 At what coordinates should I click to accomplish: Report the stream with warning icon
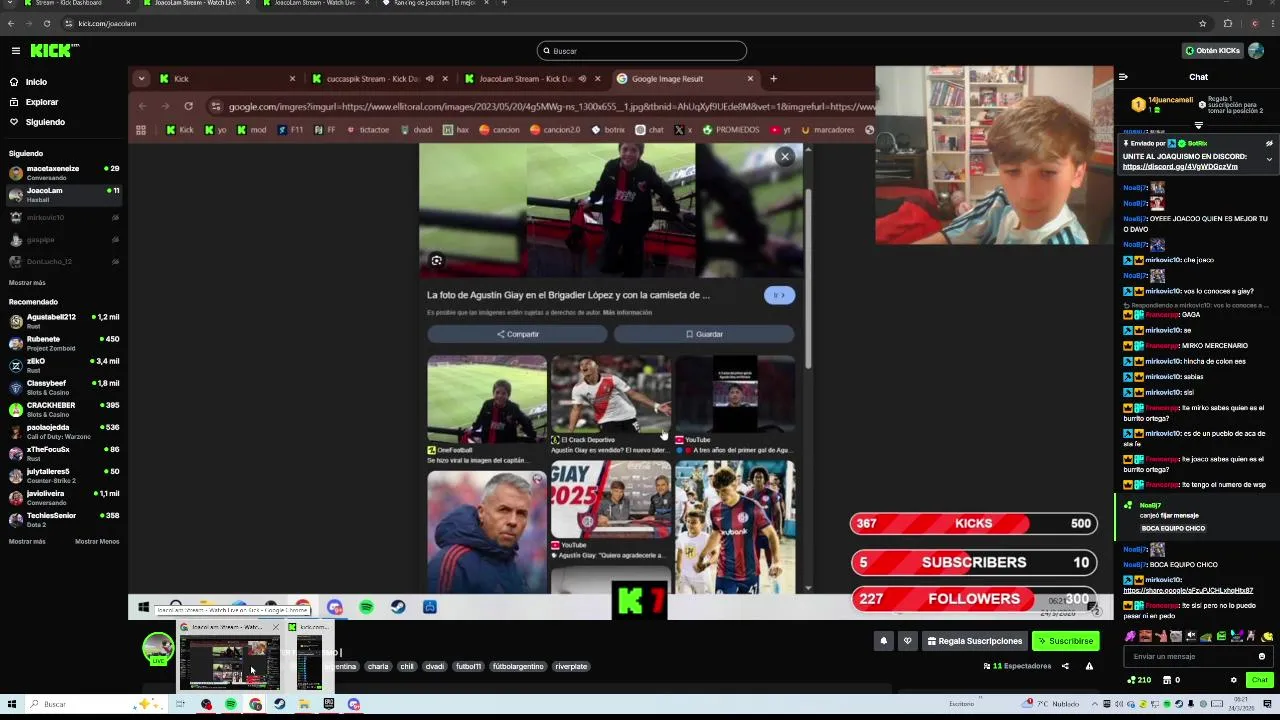coord(1089,666)
